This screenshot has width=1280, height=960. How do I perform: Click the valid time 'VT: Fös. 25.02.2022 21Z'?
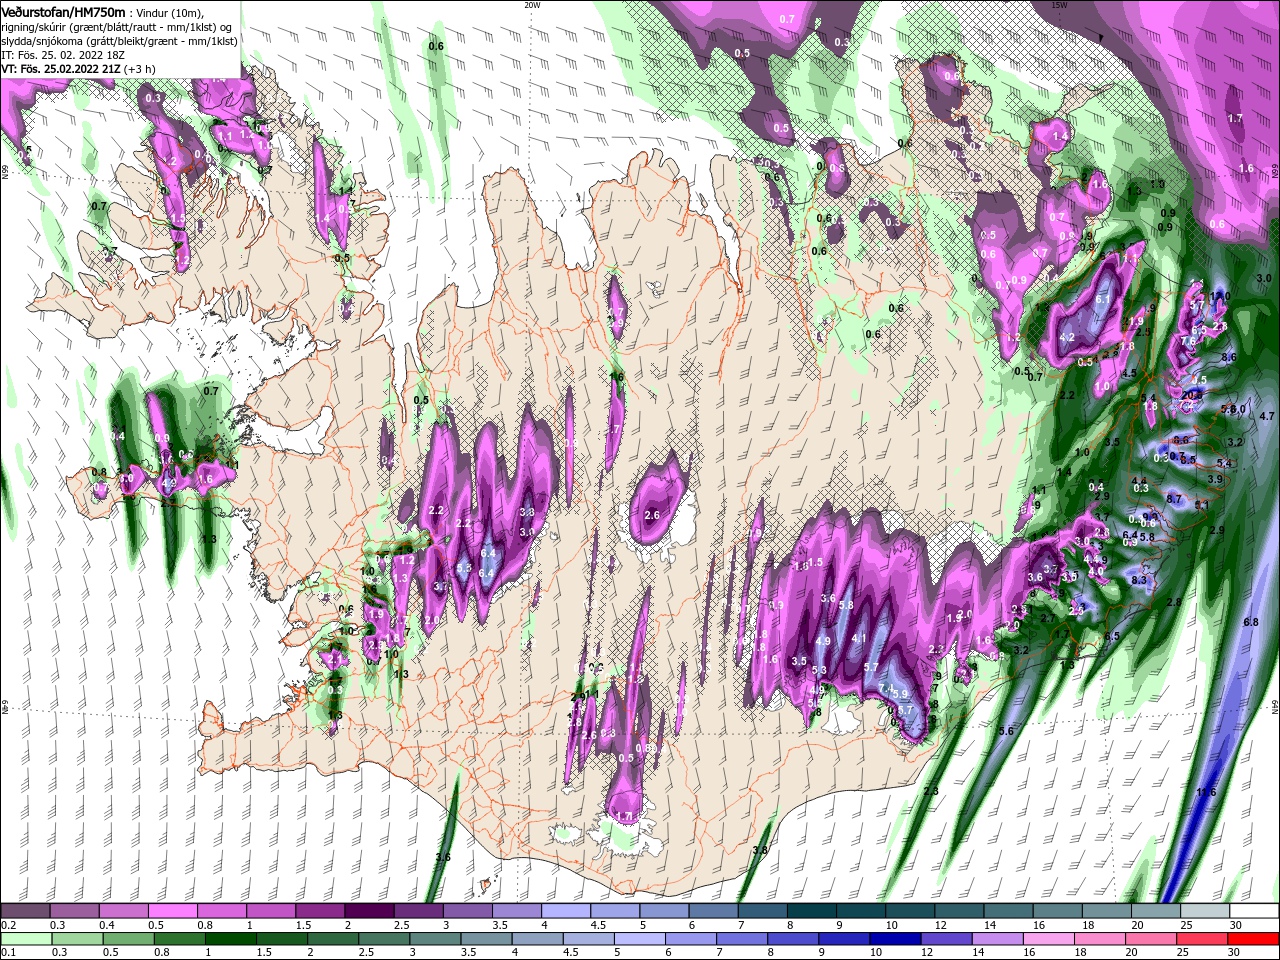click(x=62, y=69)
